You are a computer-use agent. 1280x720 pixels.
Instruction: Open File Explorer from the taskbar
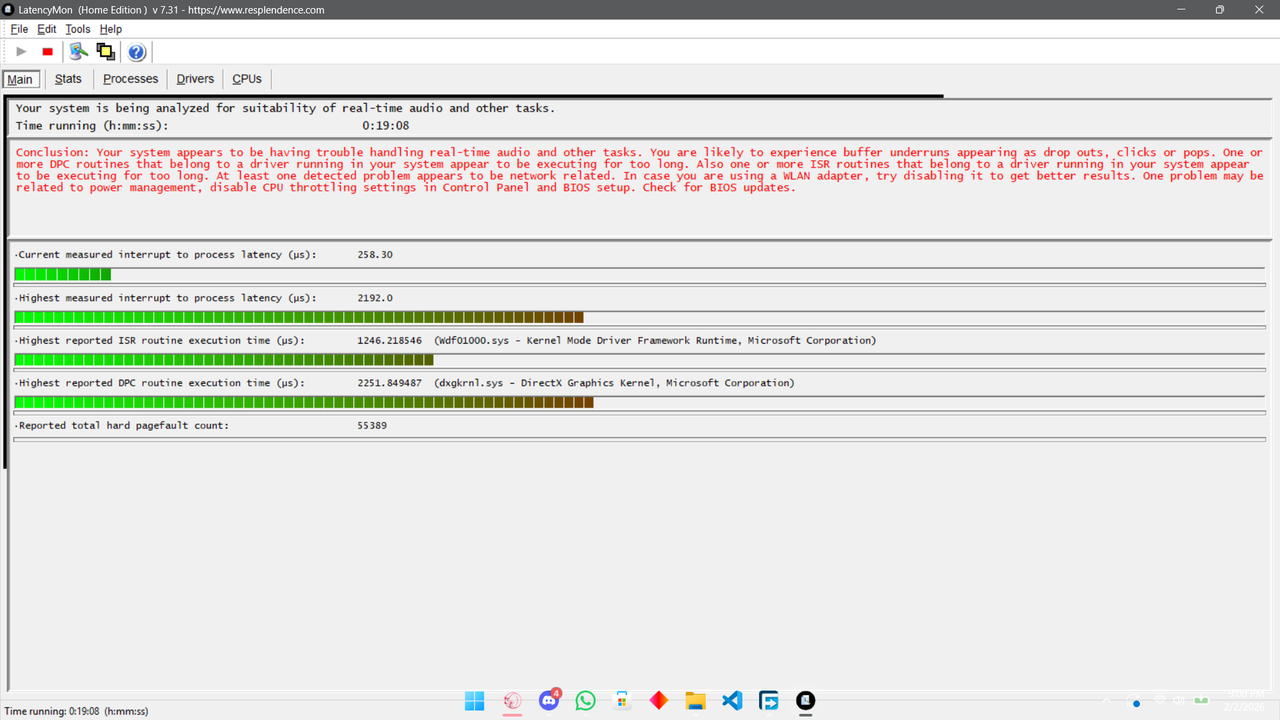[695, 701]
